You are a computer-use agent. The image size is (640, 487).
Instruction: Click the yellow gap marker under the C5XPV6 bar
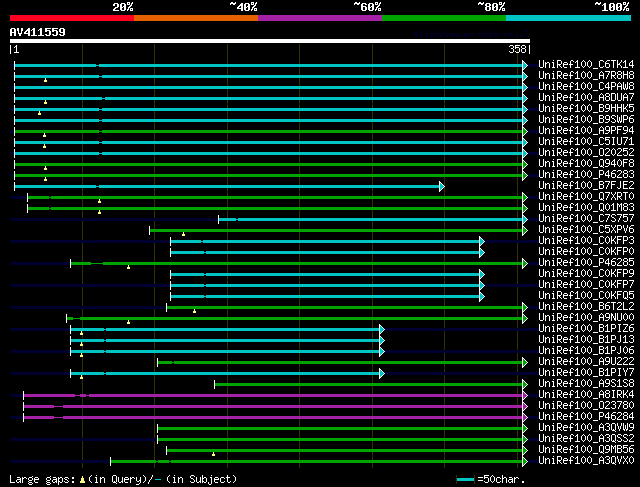coord(183,234)
